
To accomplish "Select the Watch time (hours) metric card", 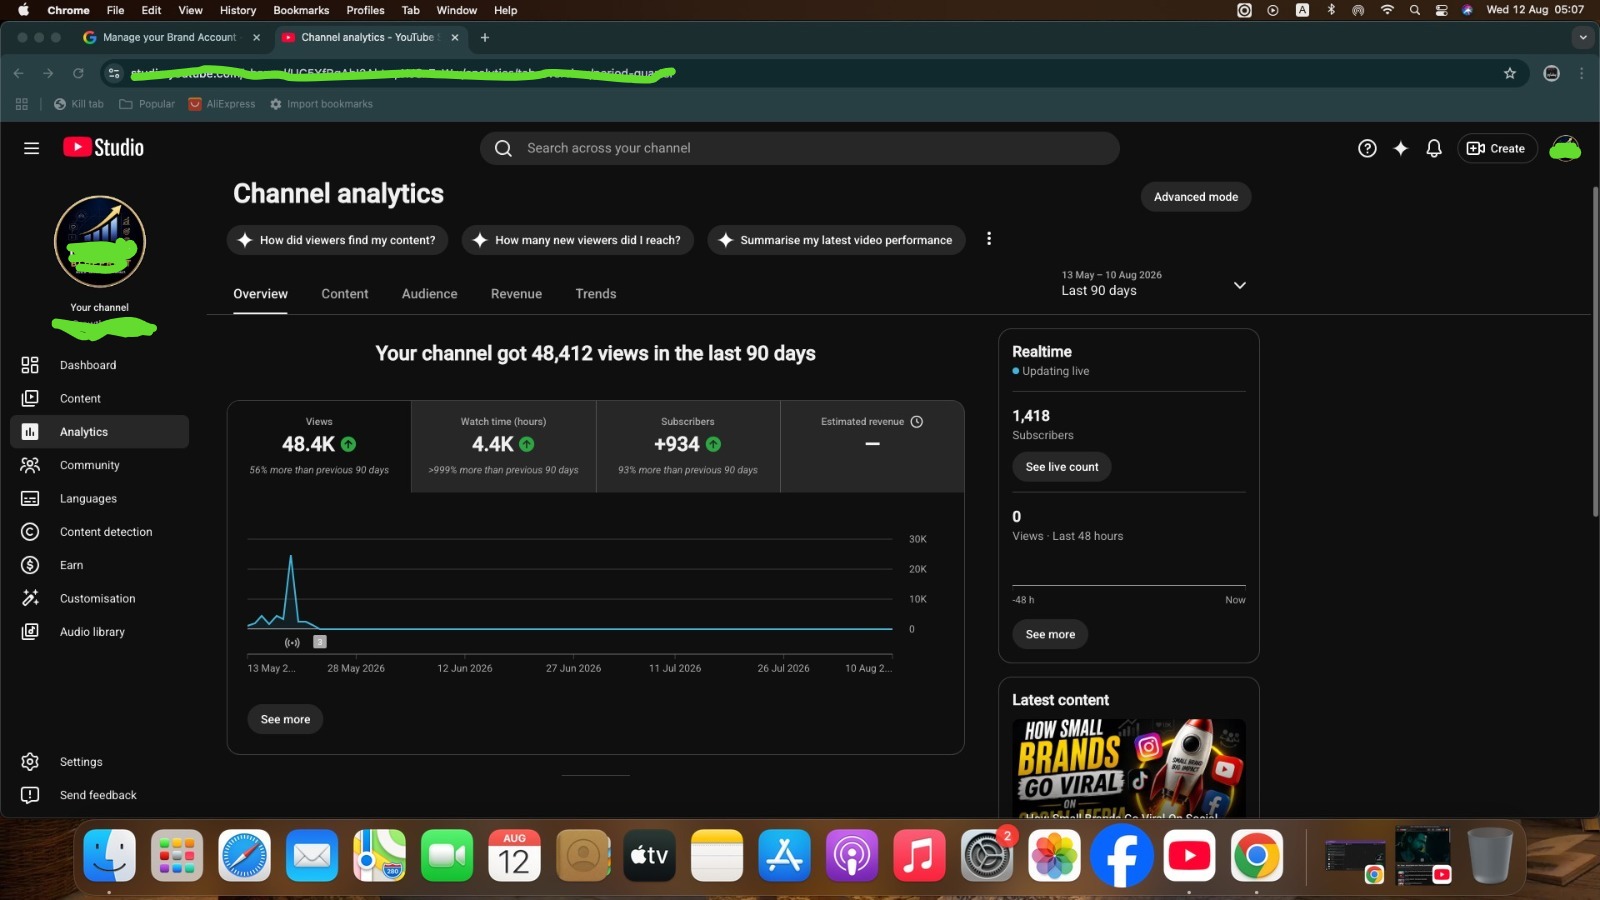I will [x=503, y=446].
